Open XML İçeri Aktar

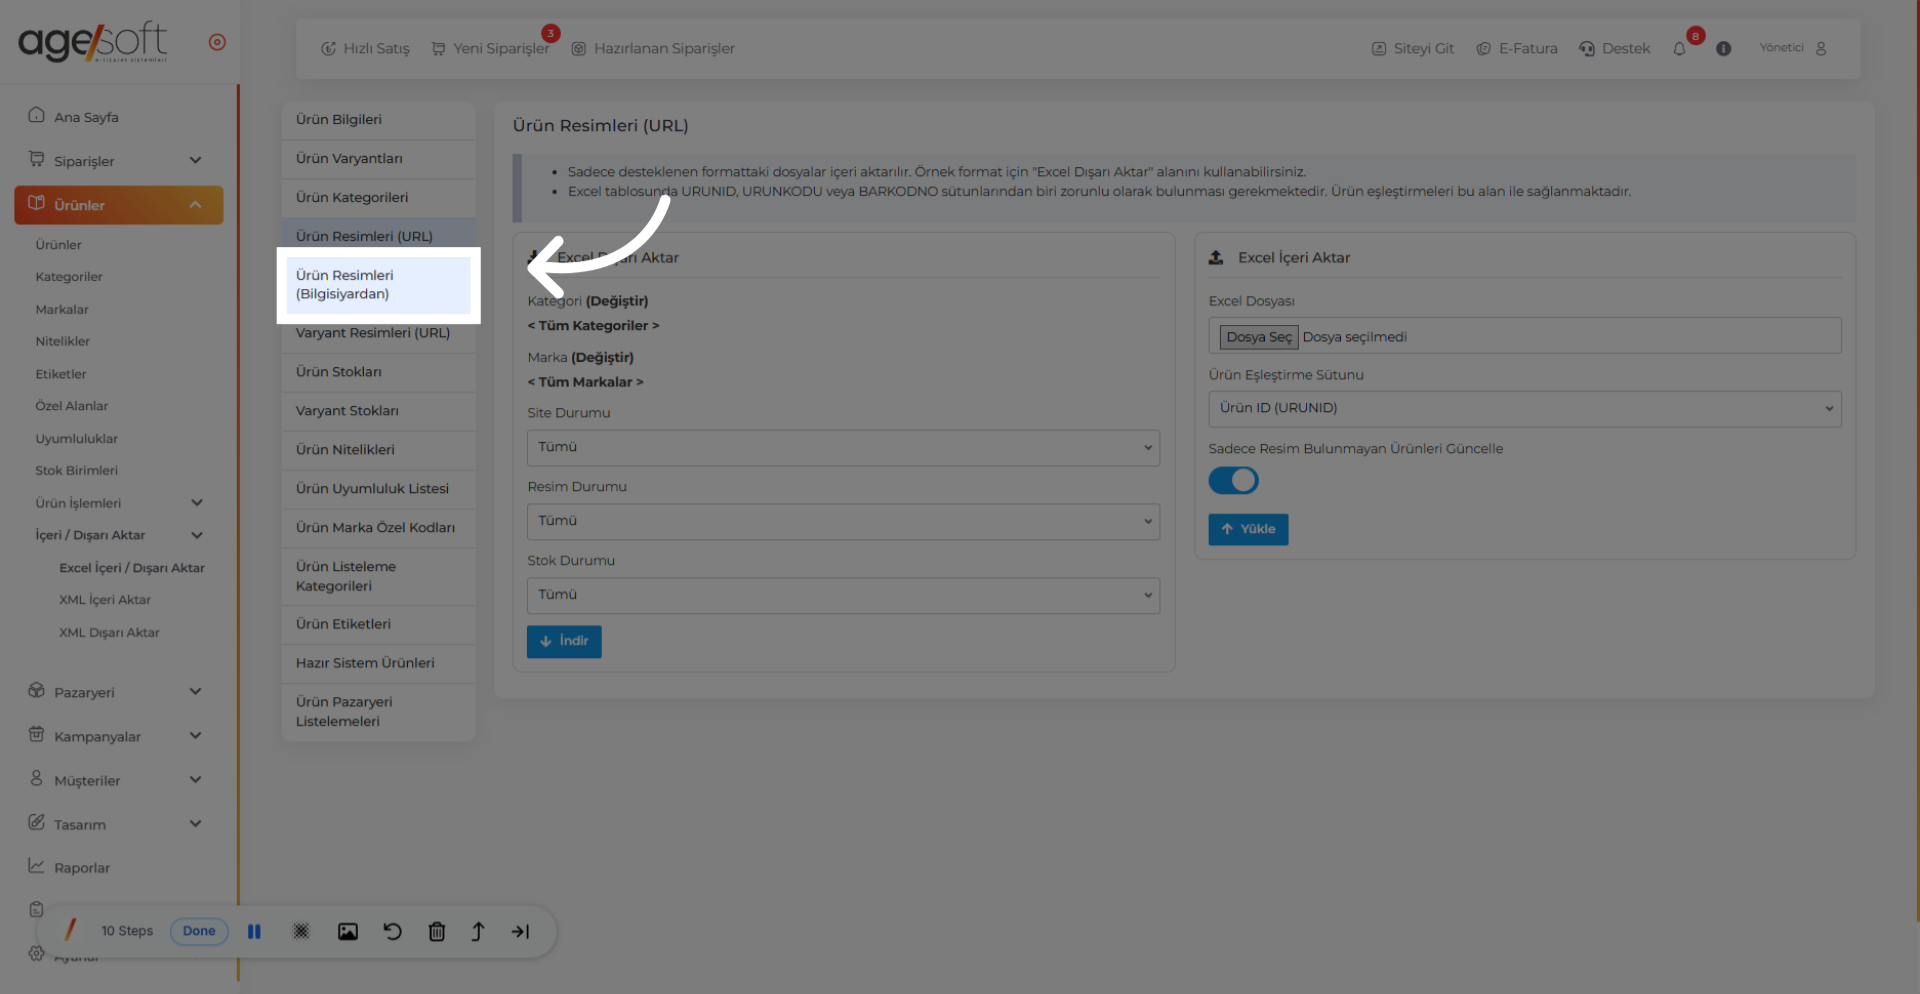[x=105, y=600]
